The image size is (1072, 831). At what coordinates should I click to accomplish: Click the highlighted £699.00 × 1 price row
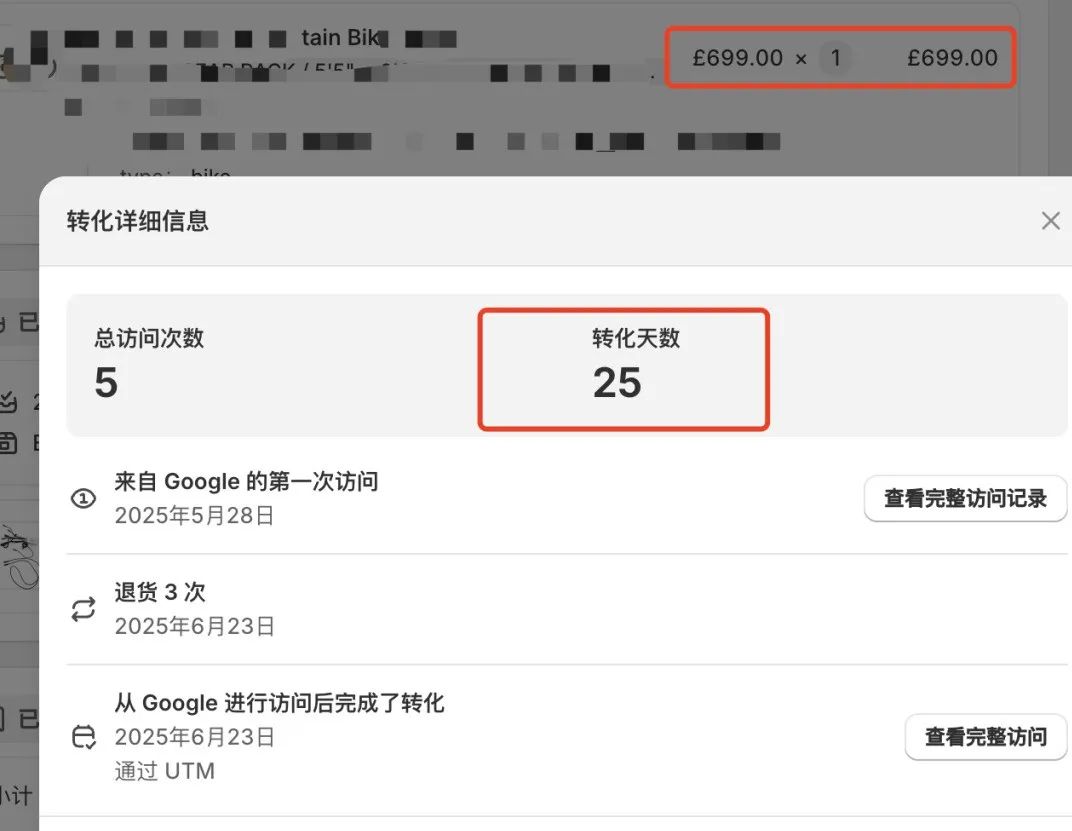(840, 57)
